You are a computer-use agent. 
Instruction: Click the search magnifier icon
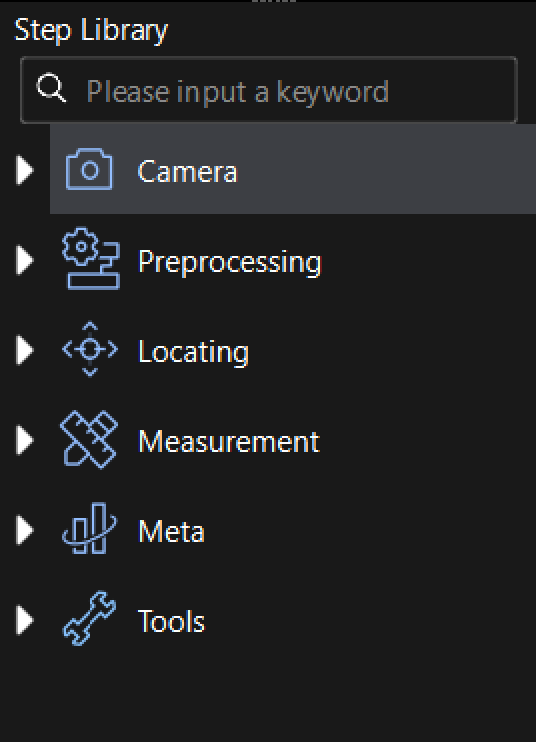(51, 88)
